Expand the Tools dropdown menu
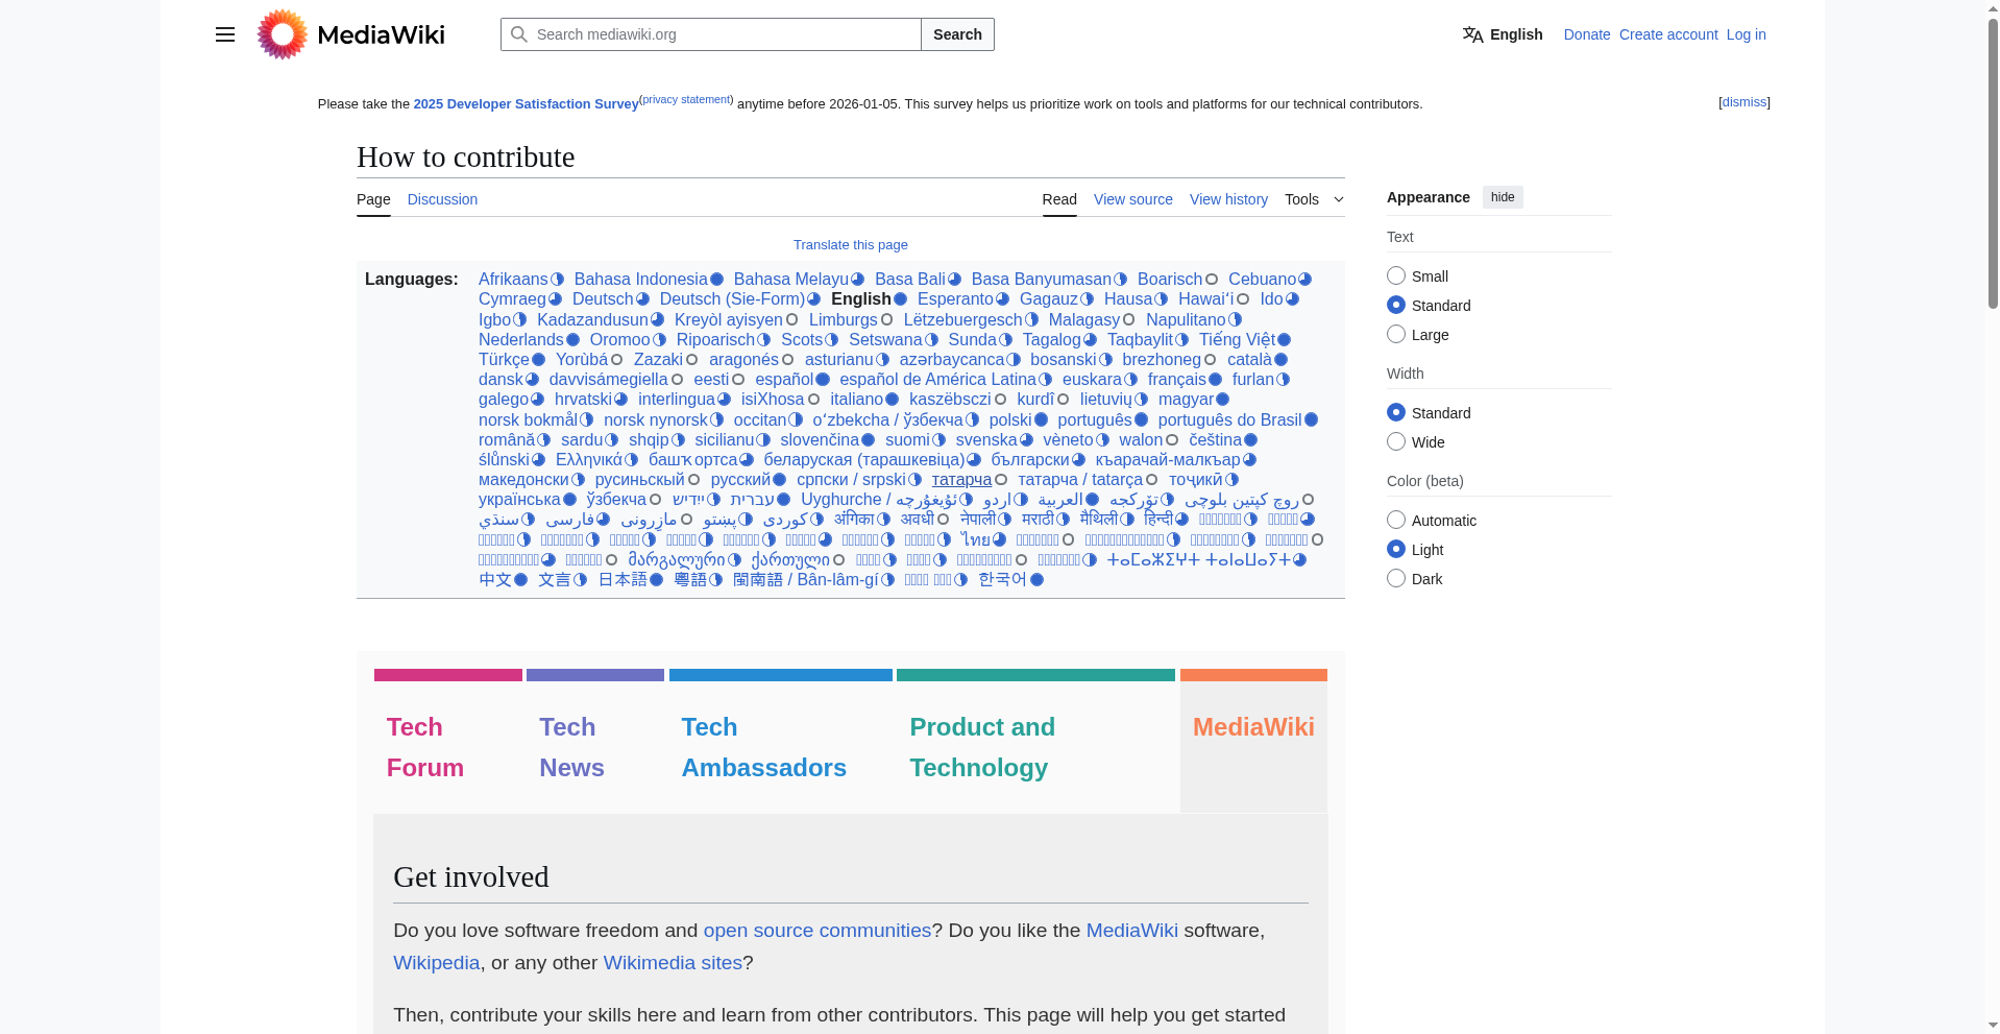The image size is (2000, 1034). (1314, 200)
